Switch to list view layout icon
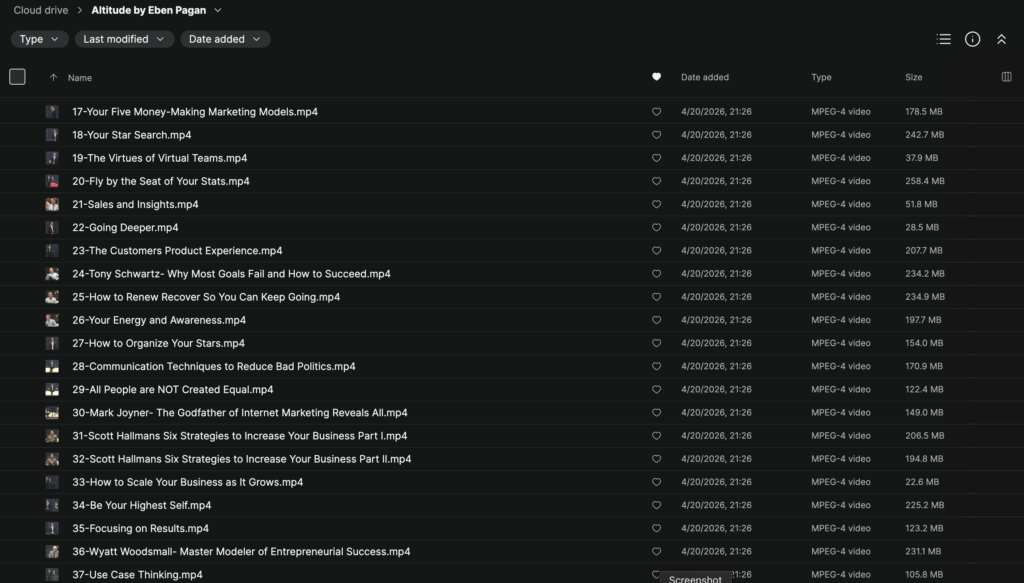This screenshot has width=1024, height=583. pyautogui.click(x=943, y=39)
